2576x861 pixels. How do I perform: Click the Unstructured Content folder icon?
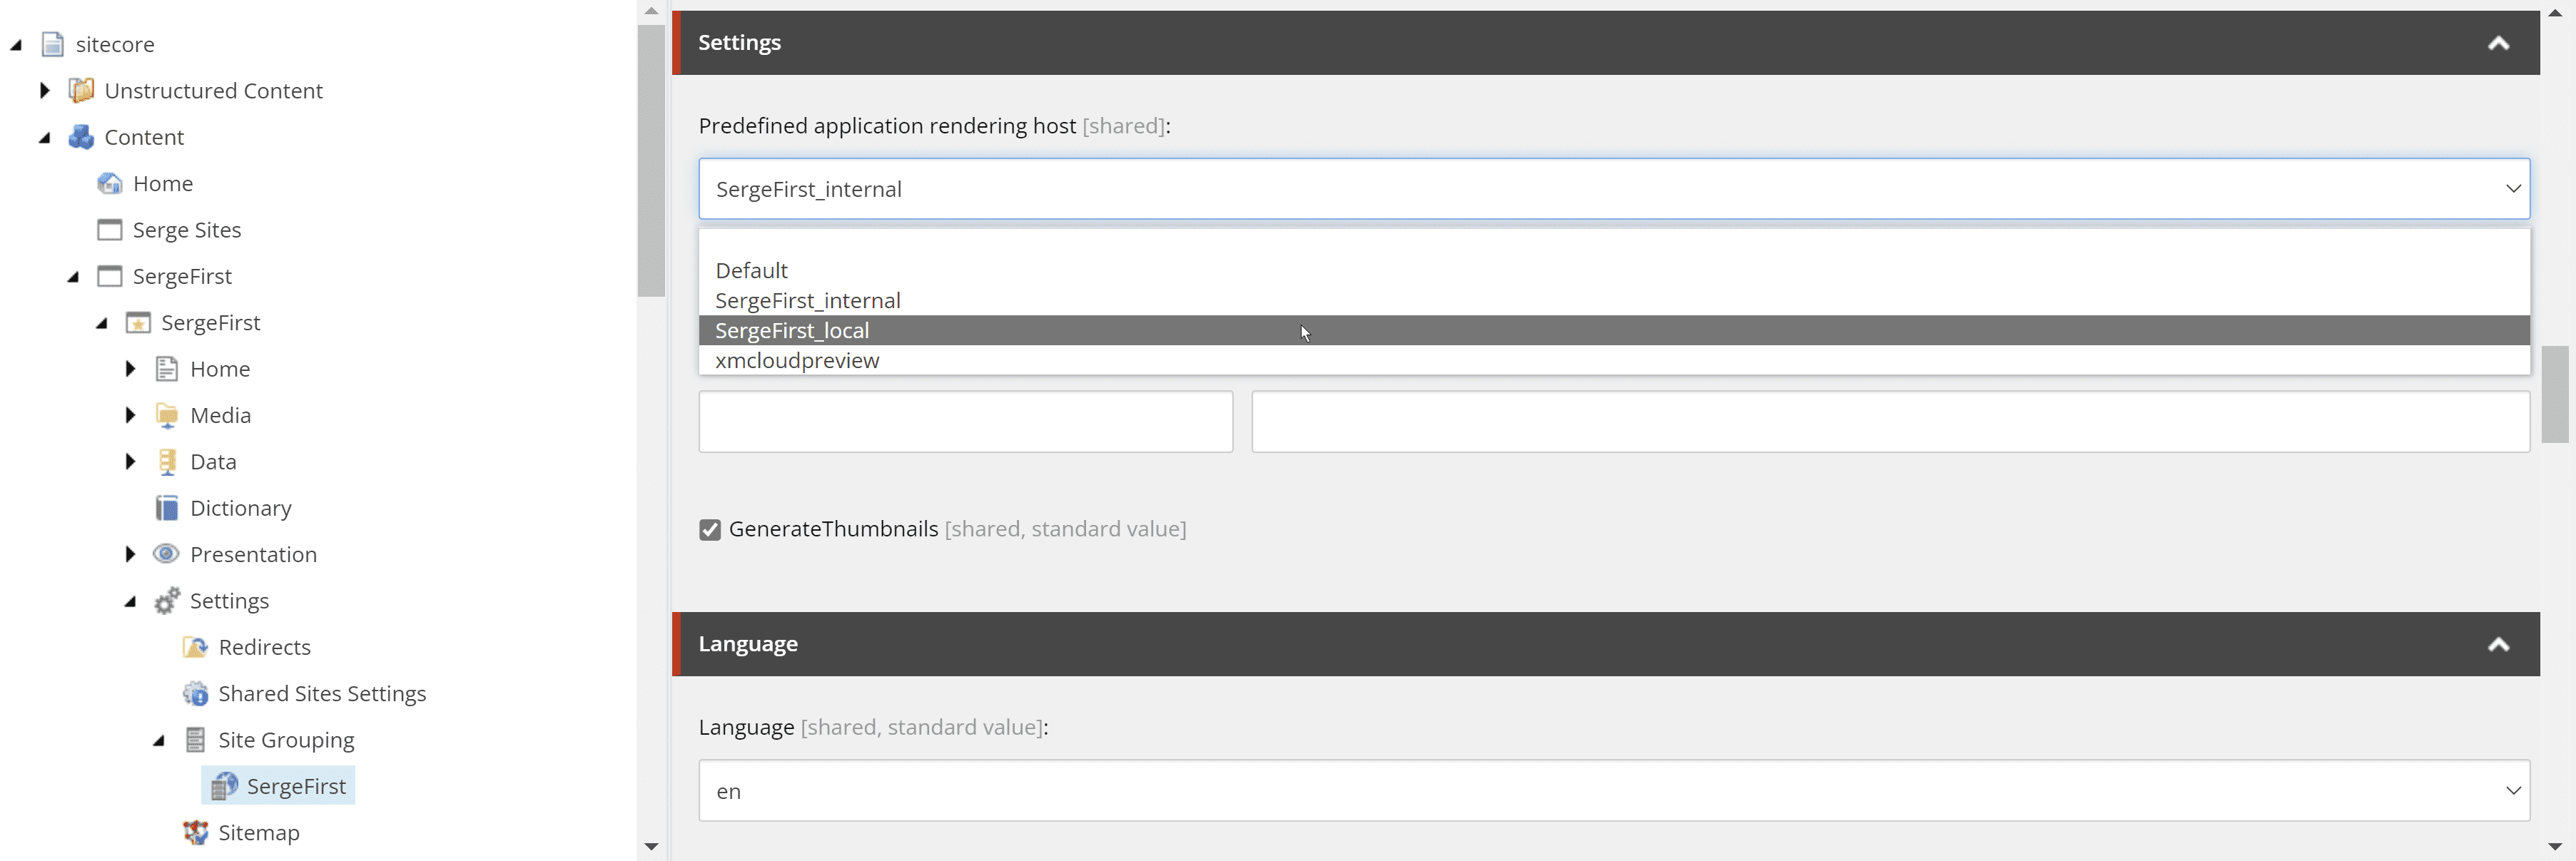click(81, 91)
